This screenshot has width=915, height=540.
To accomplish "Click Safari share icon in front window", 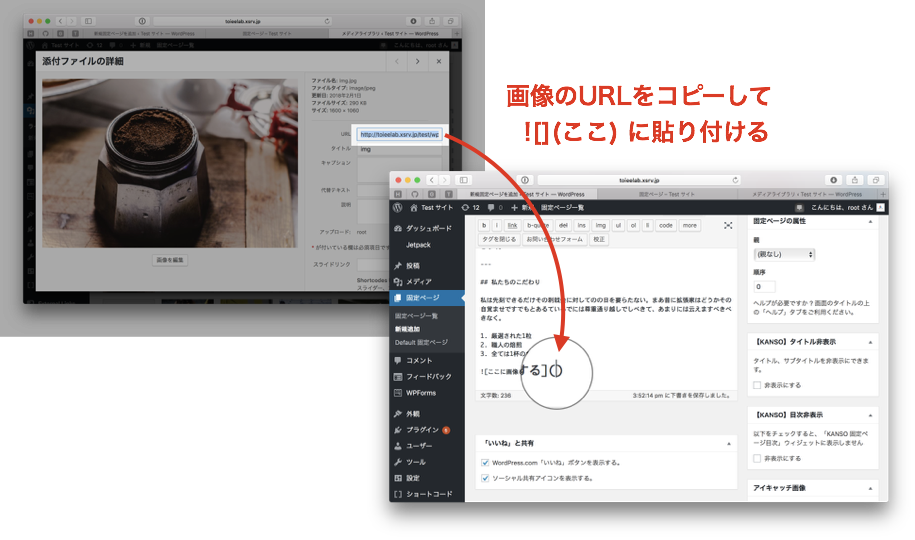I will pos(854,180).
